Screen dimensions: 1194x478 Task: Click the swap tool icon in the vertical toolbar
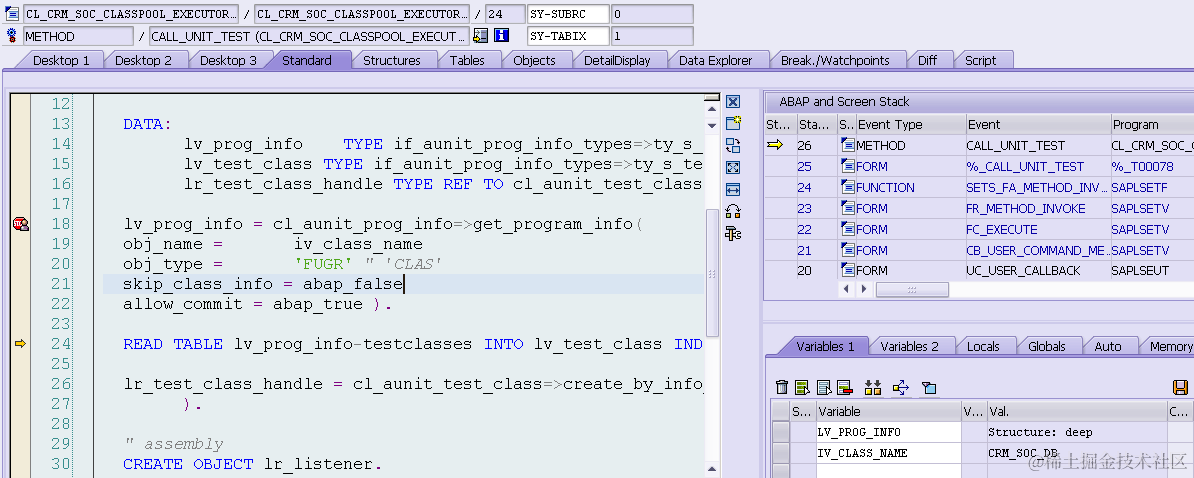[x=733, y=145]
